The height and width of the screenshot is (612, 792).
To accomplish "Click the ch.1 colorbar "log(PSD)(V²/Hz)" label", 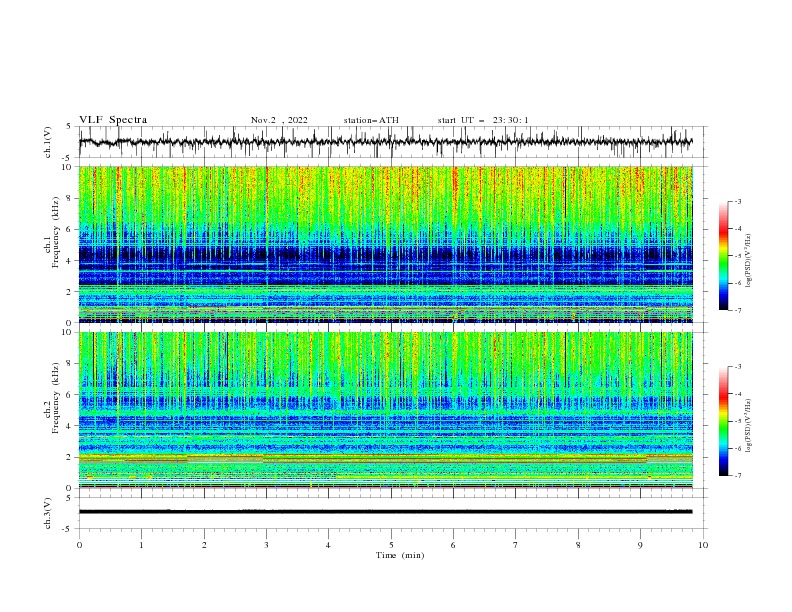I will [748, 261].
